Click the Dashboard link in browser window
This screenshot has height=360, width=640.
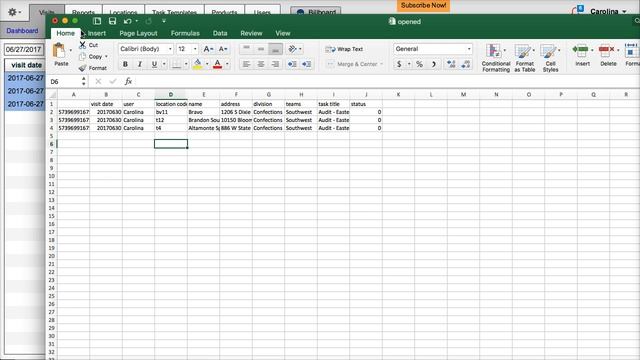[x=22, y=31]
